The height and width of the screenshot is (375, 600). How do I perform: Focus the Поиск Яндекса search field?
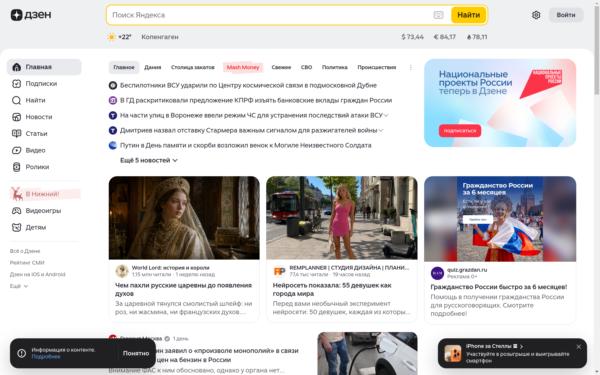coord(270,15)
